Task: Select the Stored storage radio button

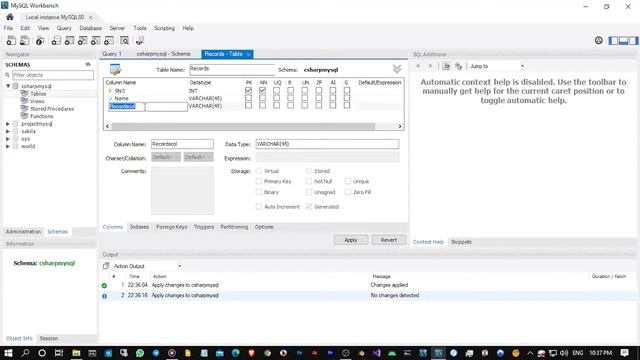Action: [x=309, y=171]
